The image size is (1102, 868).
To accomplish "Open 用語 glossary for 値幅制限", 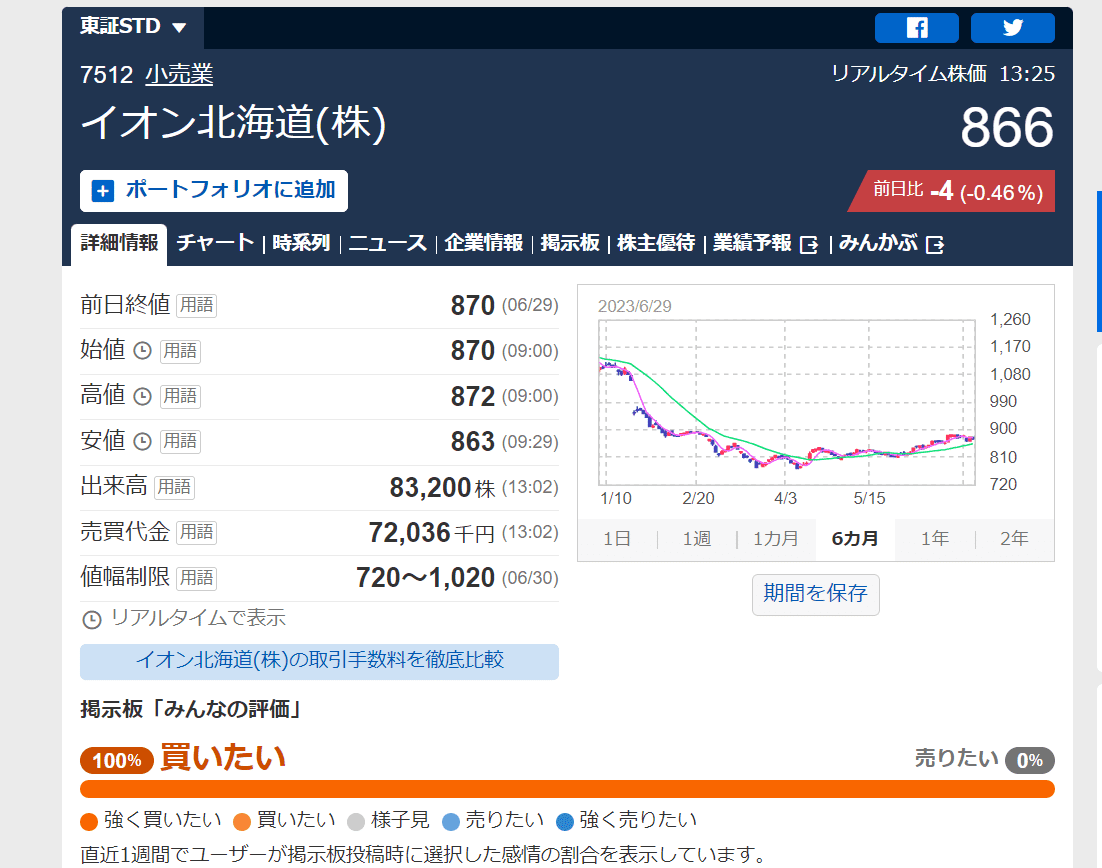I will pyautogui.click(x=196, y=578).
